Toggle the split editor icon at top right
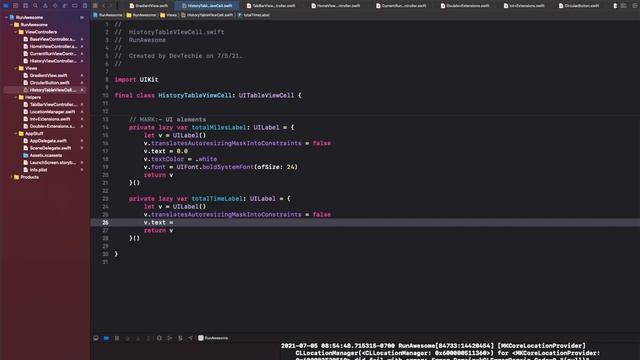The width and height of the screenshot is (640, 360). [635, 6]
